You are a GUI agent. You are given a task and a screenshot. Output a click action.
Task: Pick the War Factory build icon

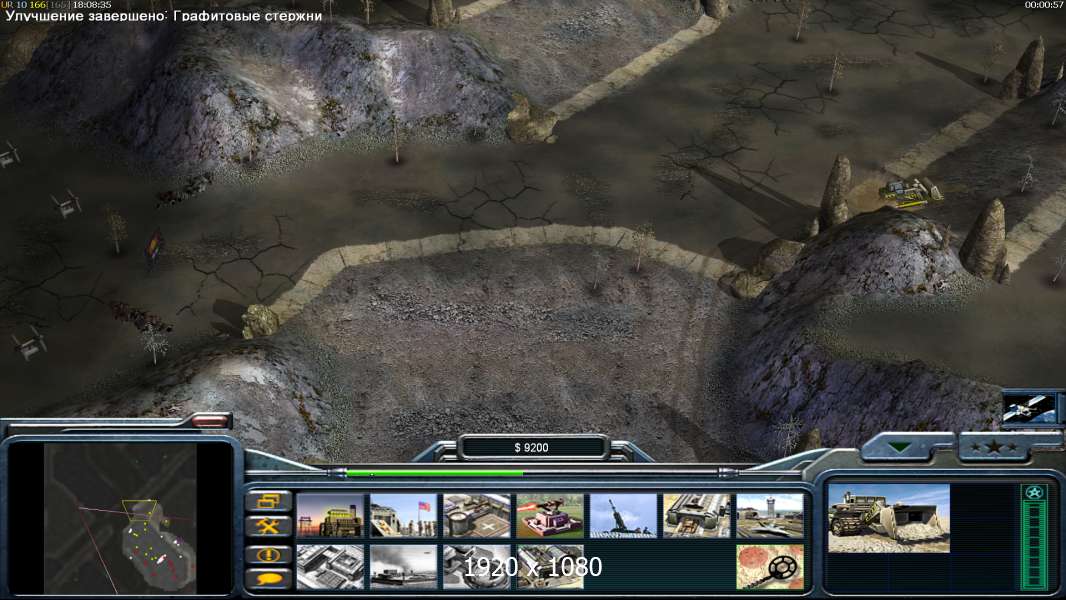click(697, 516)
